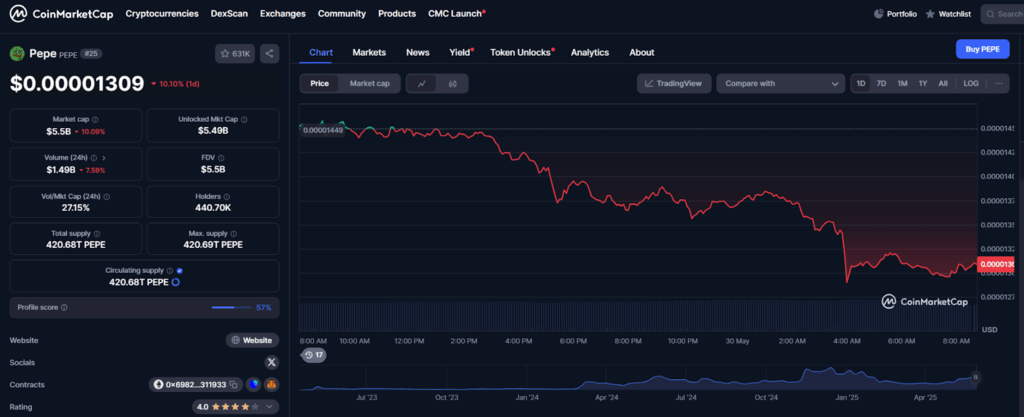Click the current price tag on chart axis
1024x417 pixels.
pyautogui.click(x=997, y=264)
